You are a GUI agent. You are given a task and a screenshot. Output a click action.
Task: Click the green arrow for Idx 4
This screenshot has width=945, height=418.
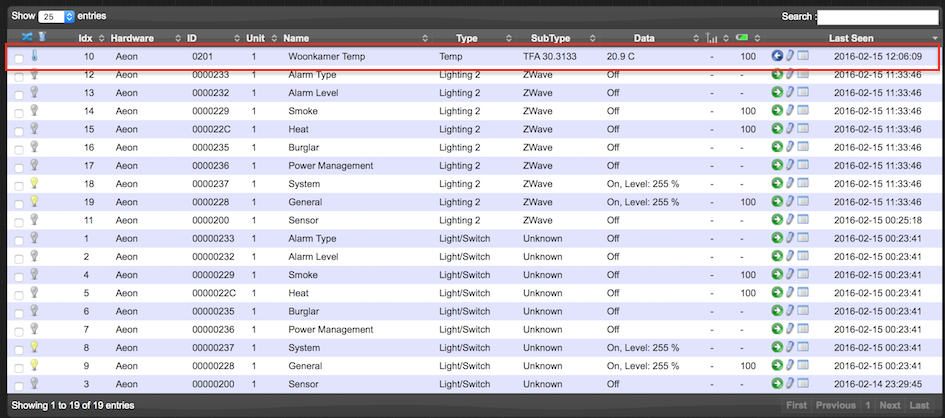pos(777,274)
